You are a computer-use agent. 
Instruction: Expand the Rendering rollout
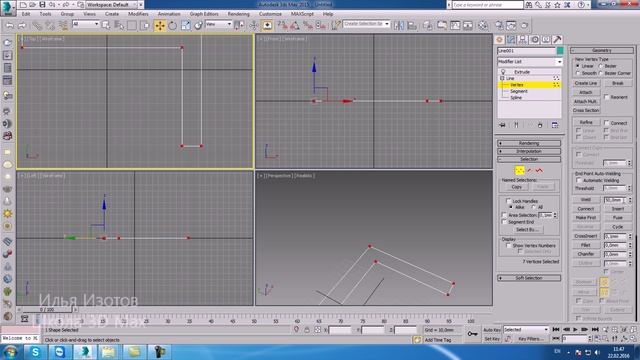point(529,143)
